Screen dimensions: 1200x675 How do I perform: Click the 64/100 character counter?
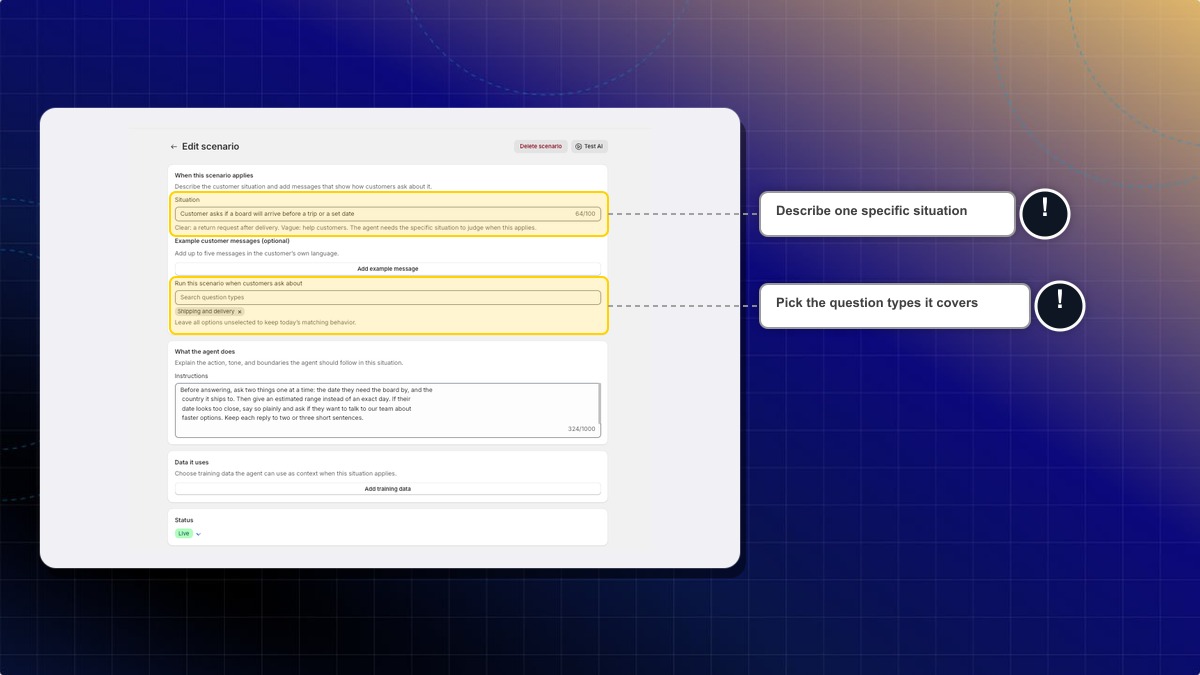click(x=585, y=214)
